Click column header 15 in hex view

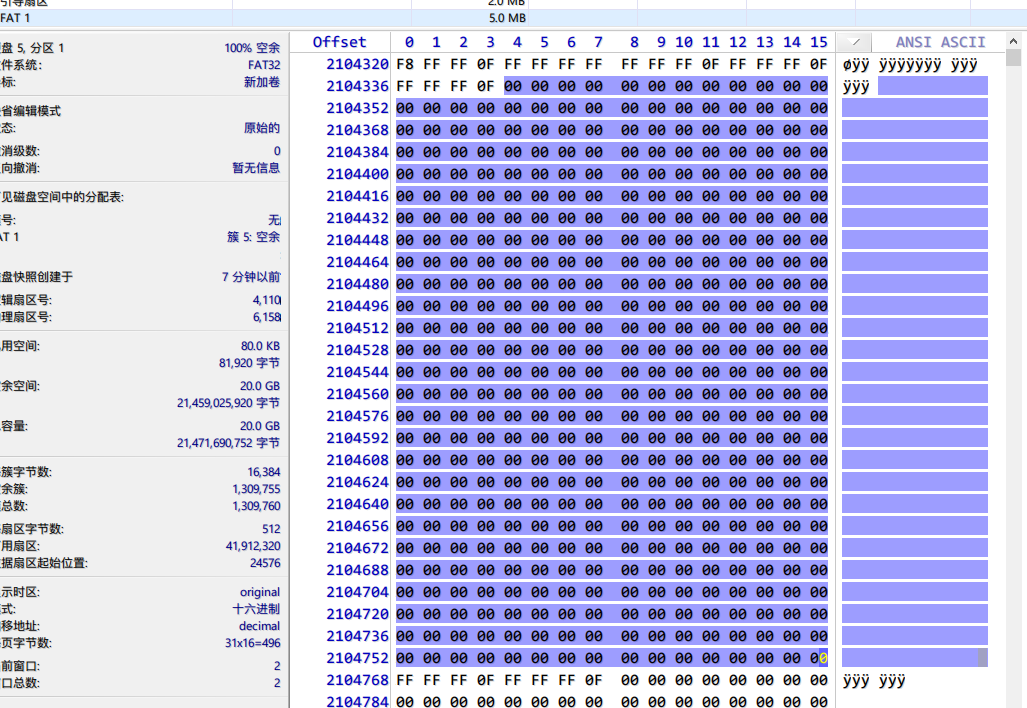(x=818, y=42)
